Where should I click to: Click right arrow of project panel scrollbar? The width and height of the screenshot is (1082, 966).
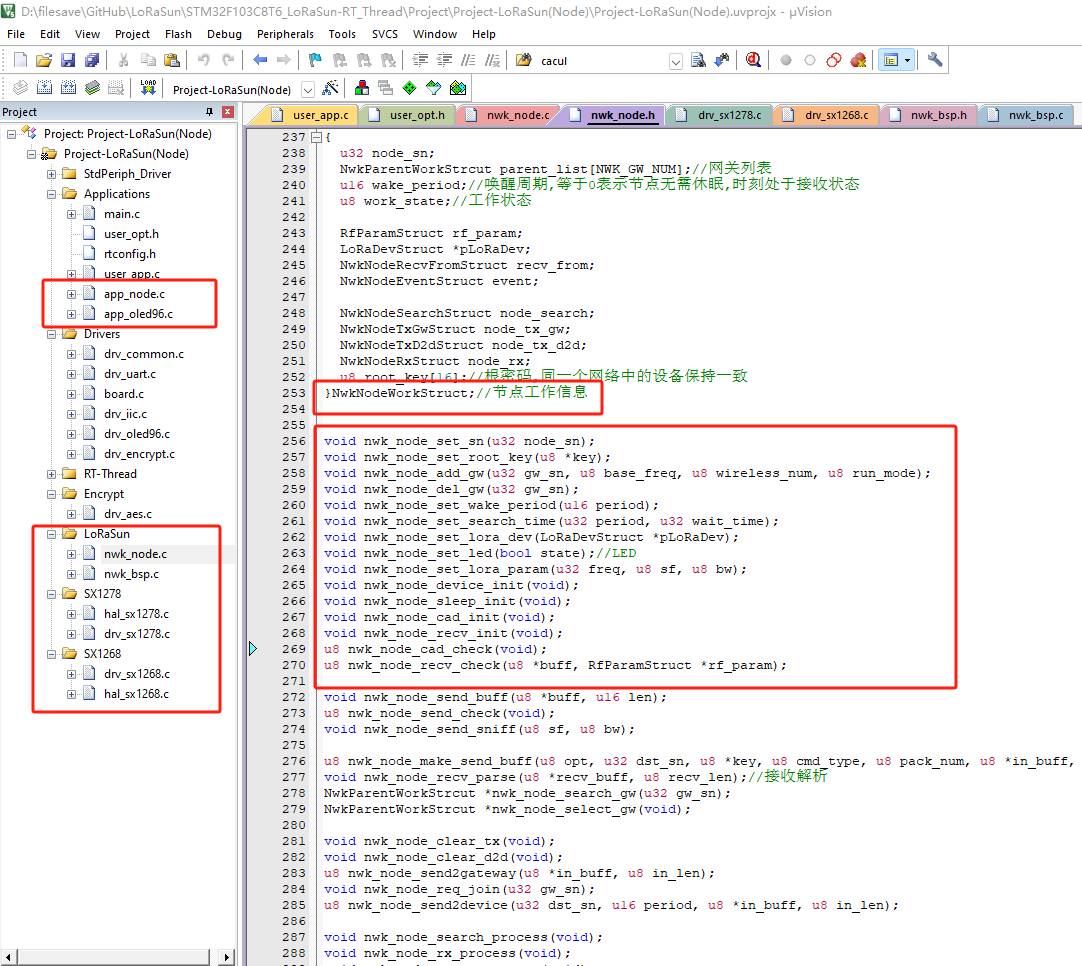coord(226,957)
